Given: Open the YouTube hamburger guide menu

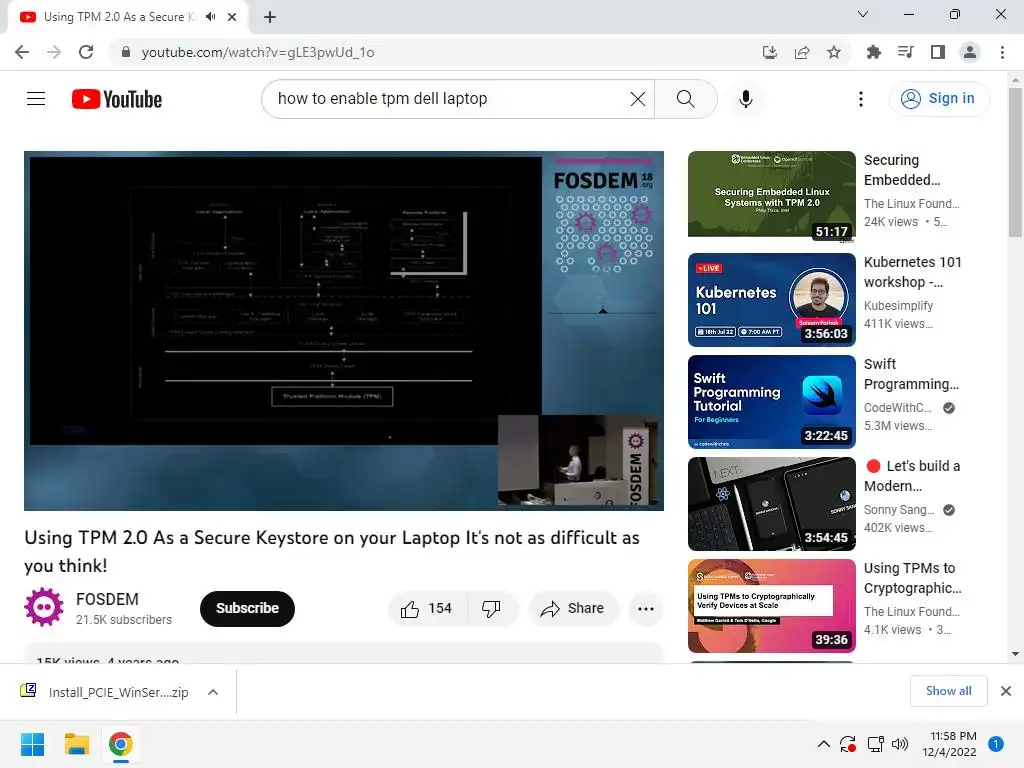Looking at the screenshot, I should (36, 99).
